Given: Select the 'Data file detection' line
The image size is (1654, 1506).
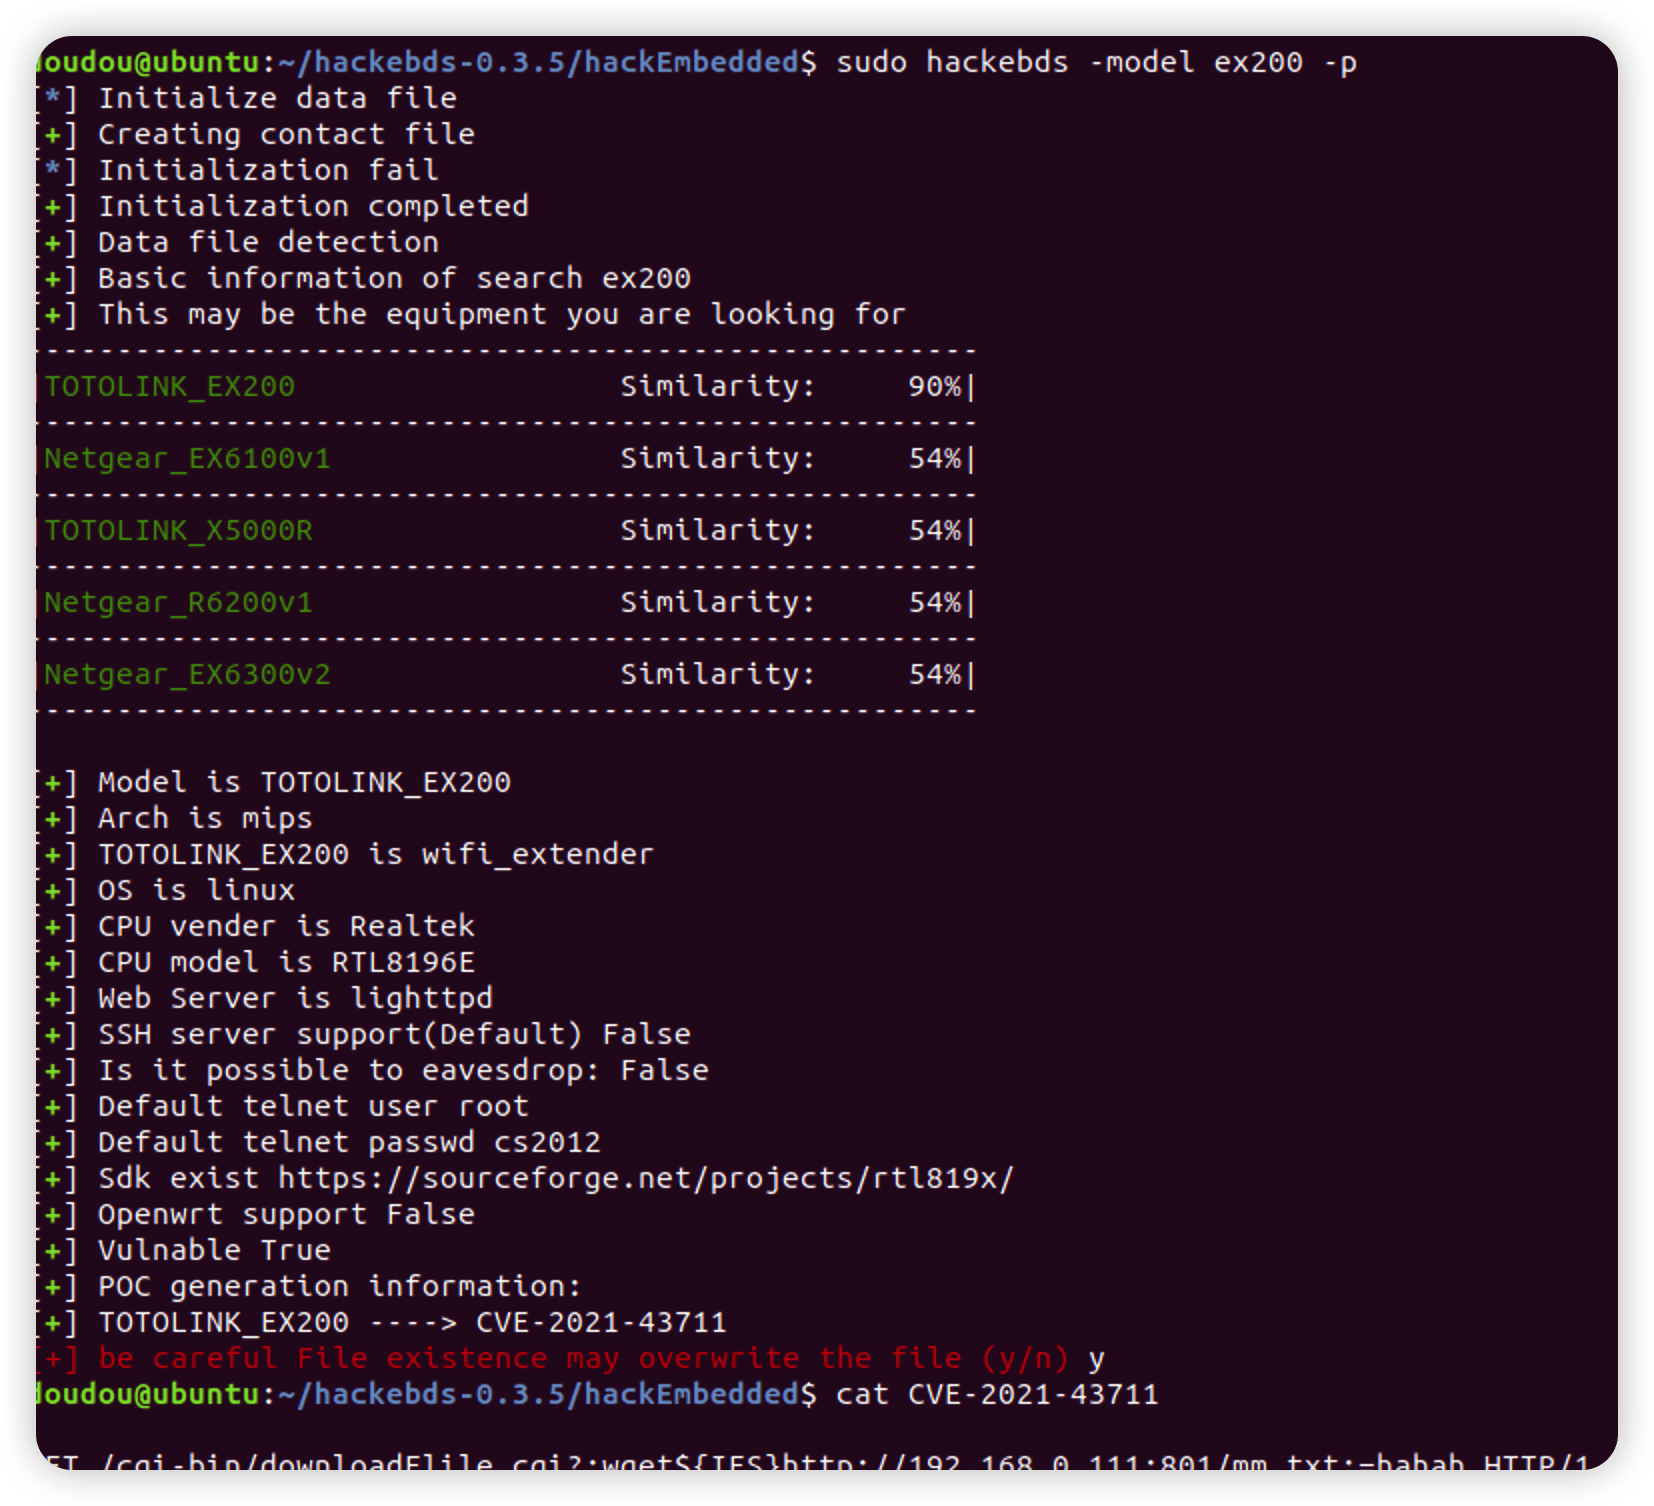Looking at the screenshot, I should coord(268,242).
